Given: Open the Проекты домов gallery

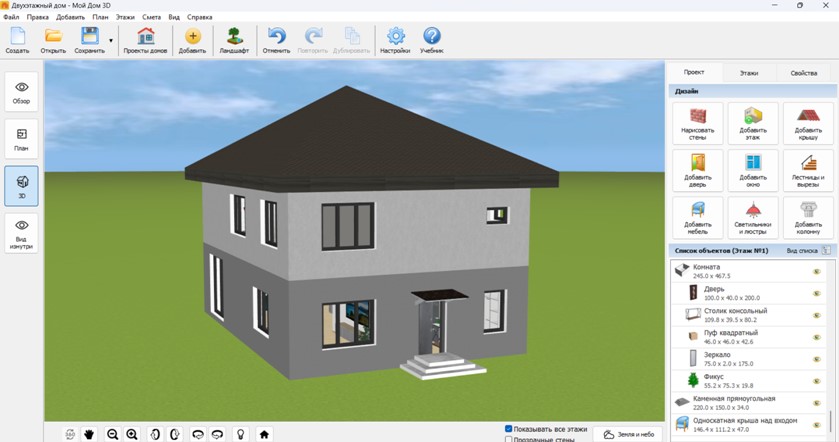Looking at the screenshot, I should tap(145, 40).
